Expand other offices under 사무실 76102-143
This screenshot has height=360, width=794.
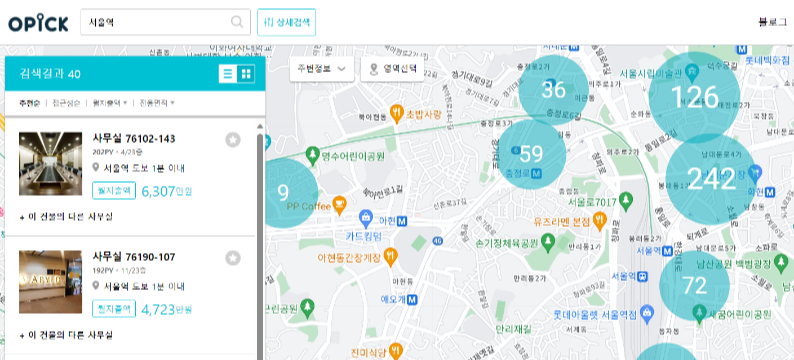66,217
